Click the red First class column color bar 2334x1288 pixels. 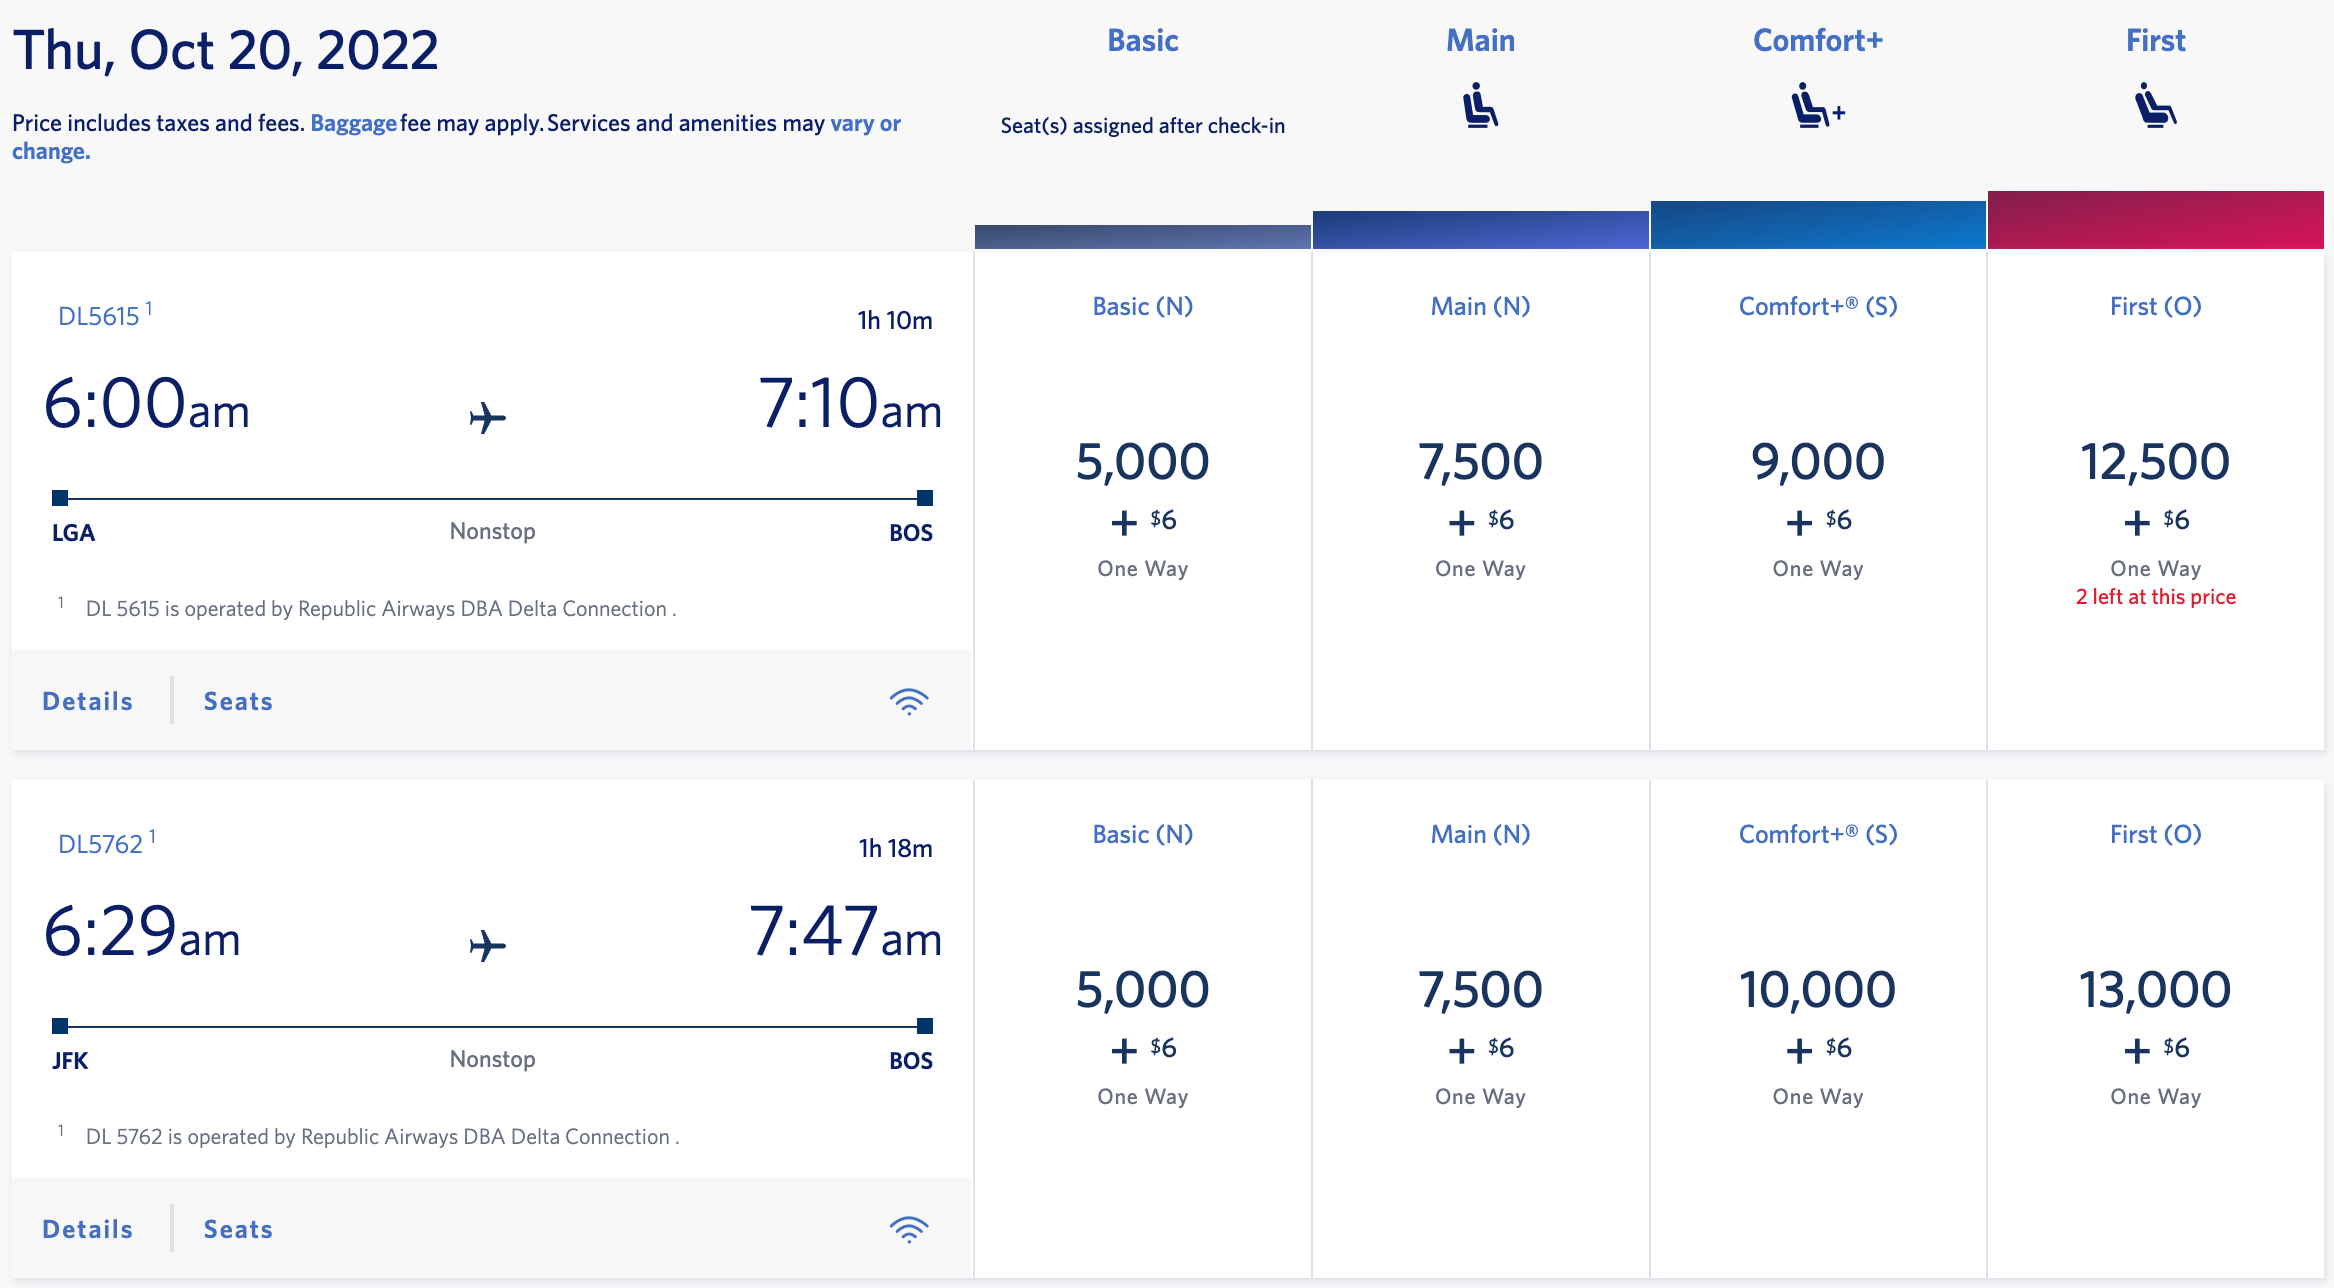[2155, 219]
